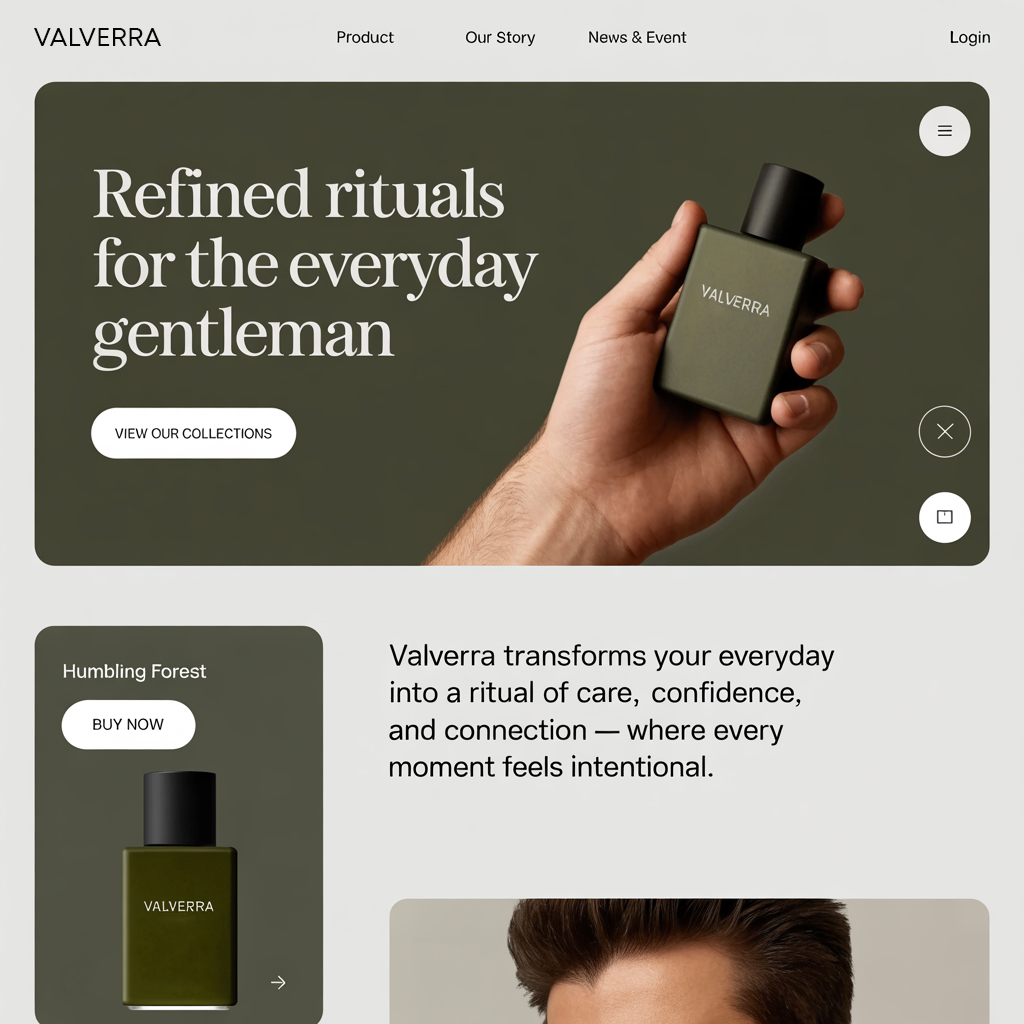Click the green Valverra bottle product image
The width and height of the screenshot is (1024, 1024).
click(x=180, y=890)
